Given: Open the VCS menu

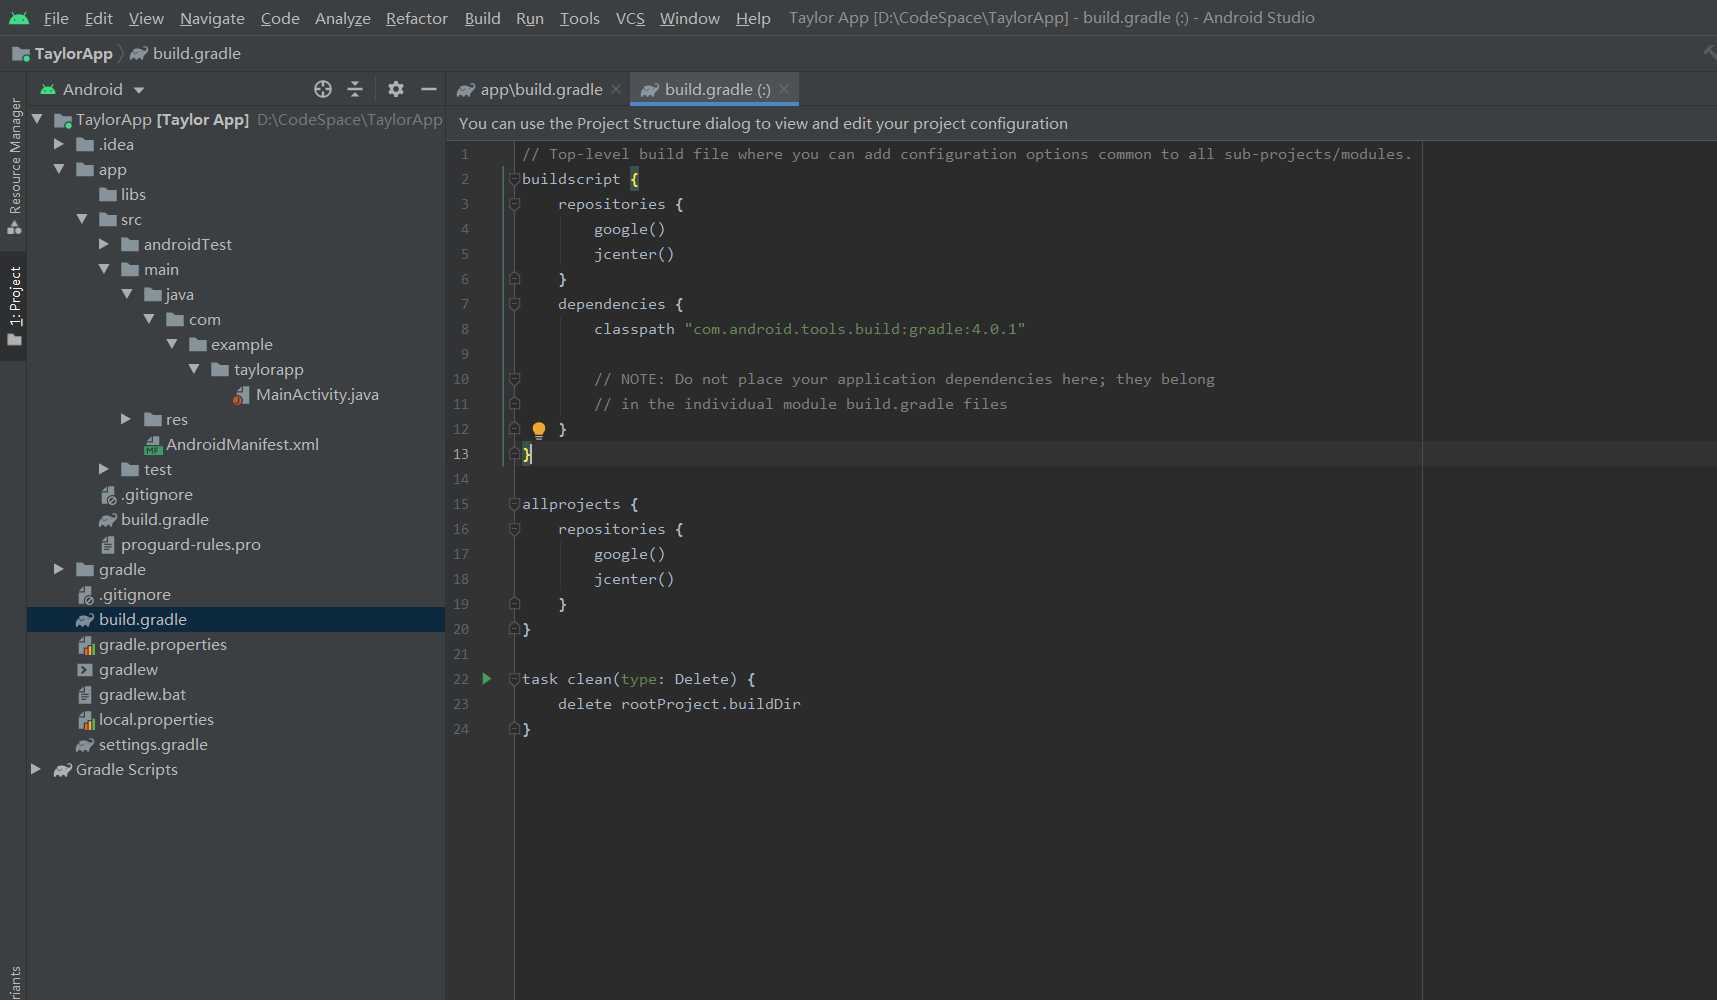Looking at the screenshot, I should point(630,18).
